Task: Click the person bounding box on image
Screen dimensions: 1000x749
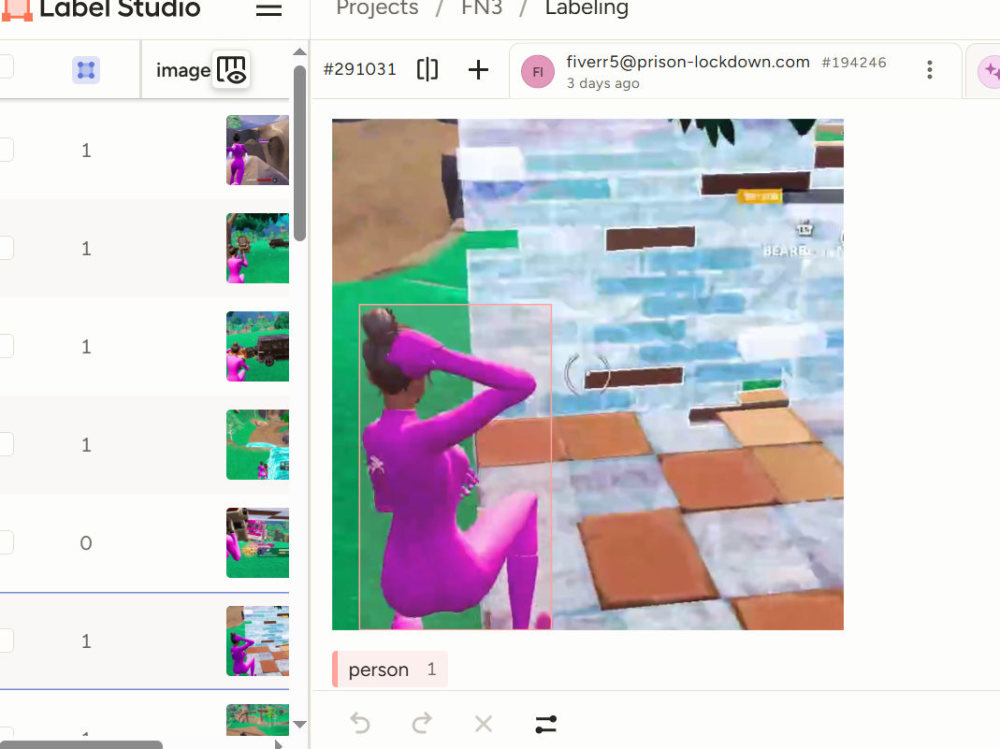Action: (x=455, y=466)
